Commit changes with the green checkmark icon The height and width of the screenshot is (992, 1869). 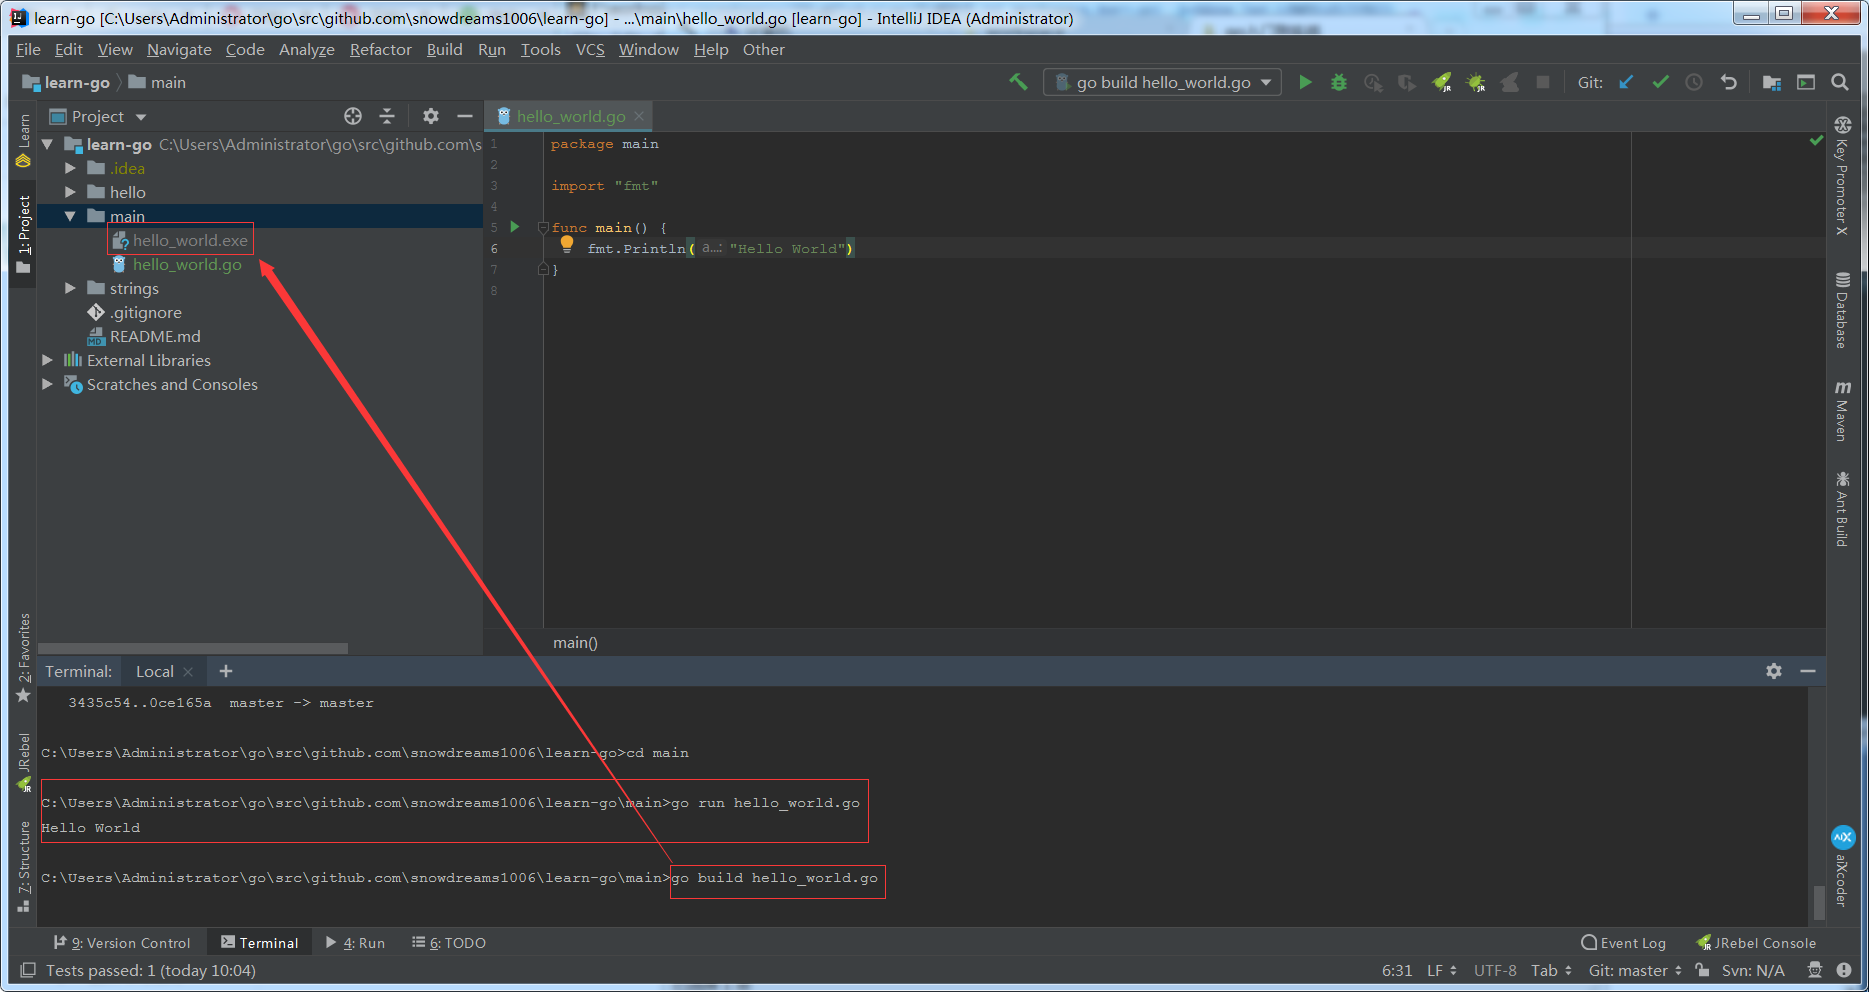pyautogui.click(x=1660, y=82)
